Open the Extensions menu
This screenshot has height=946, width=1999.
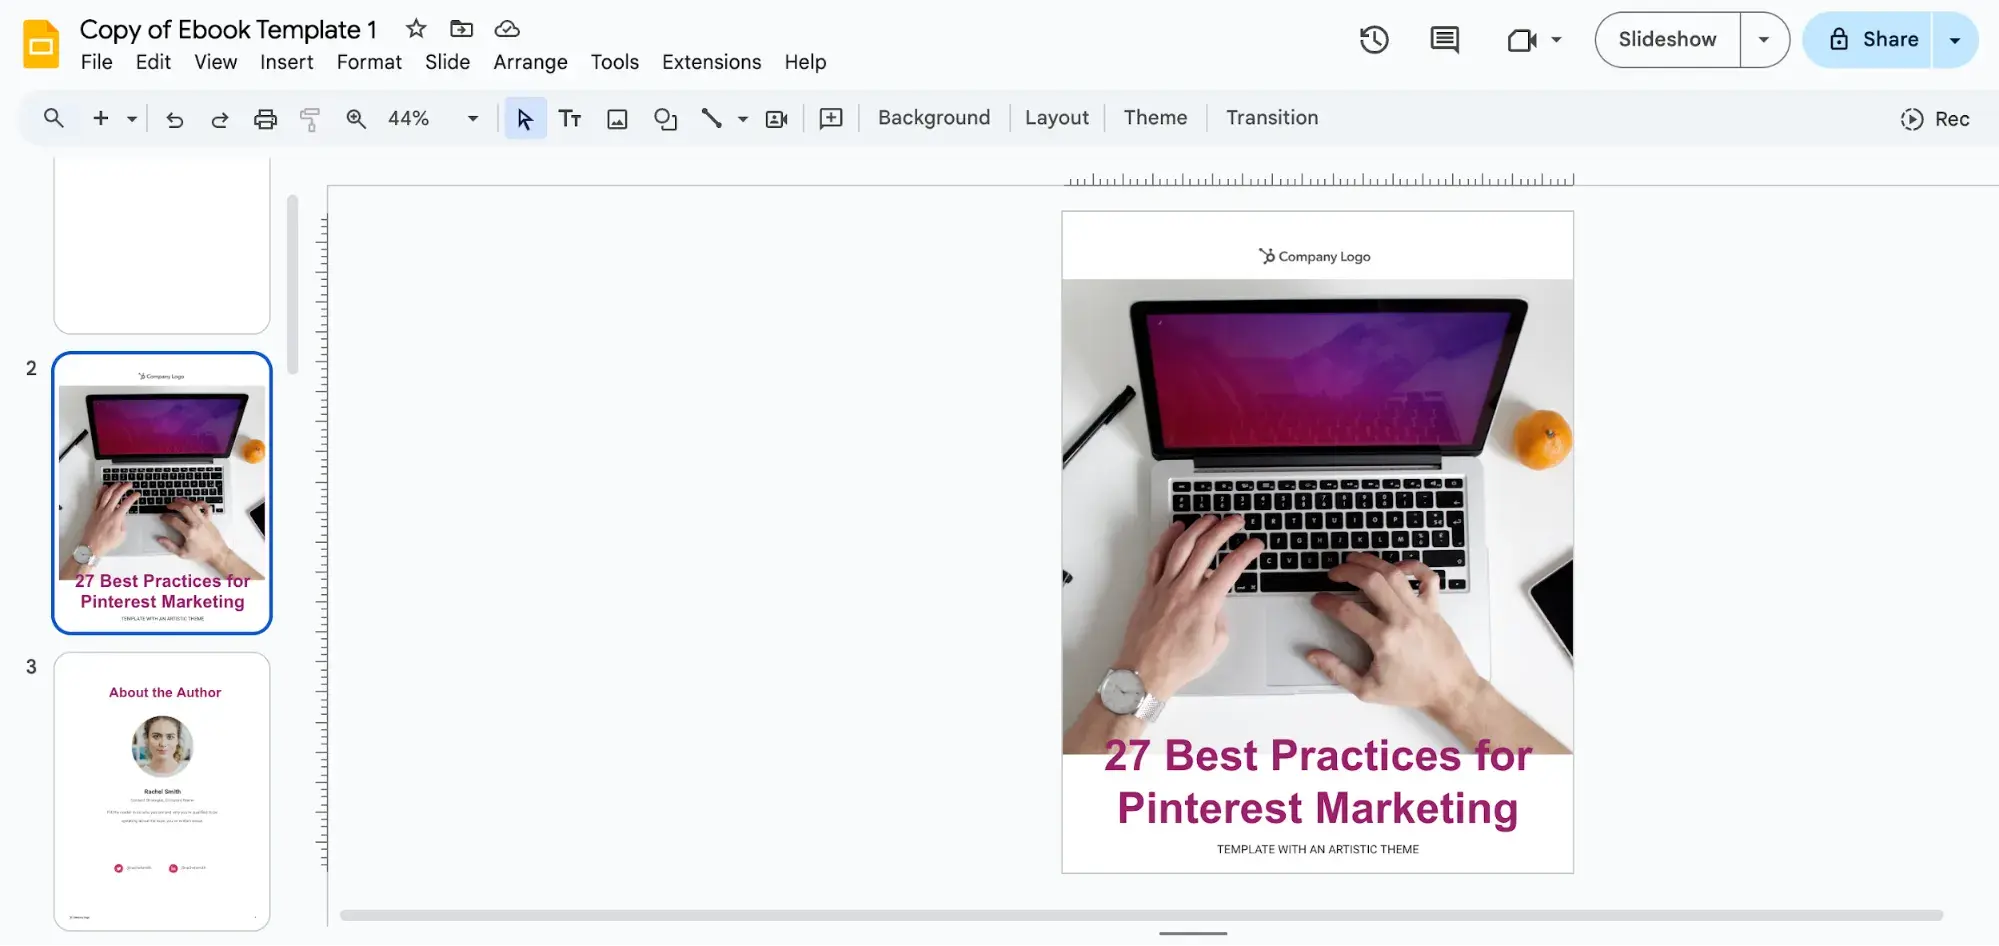pos(711,62)
